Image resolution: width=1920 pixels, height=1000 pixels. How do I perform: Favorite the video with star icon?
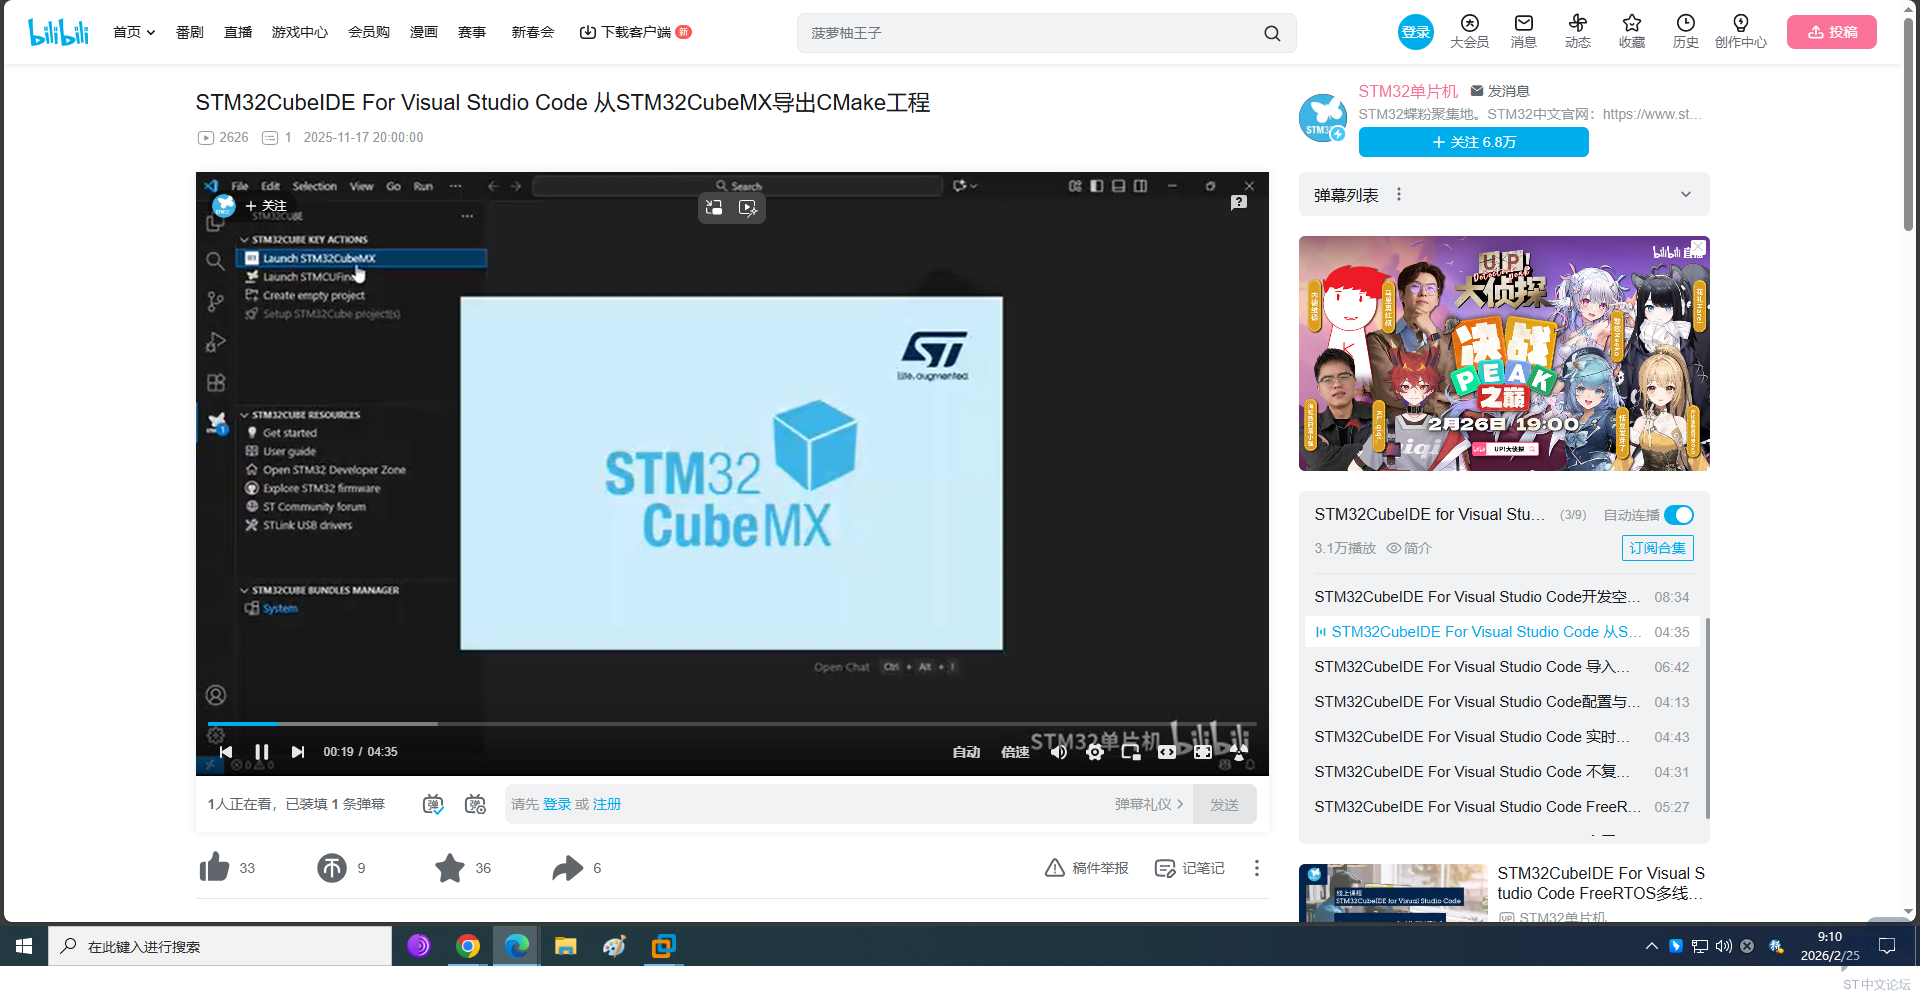pyautogui.click(x=450, y=868)
